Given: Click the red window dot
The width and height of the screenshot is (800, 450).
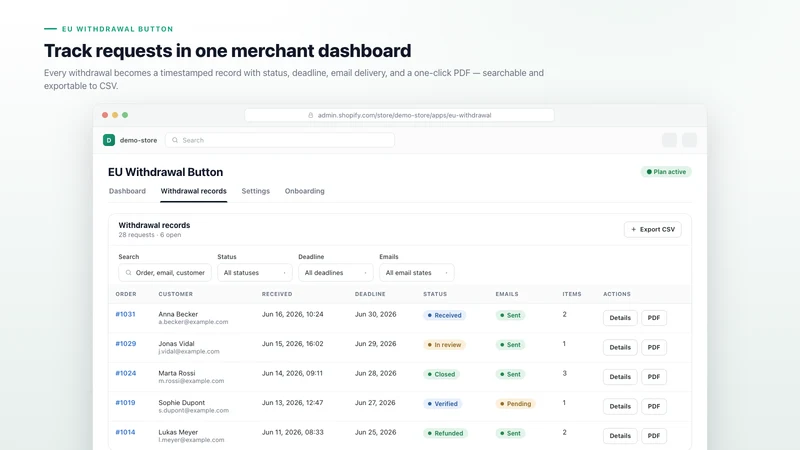Looking at the screenshot, I should tap(105, 115).
